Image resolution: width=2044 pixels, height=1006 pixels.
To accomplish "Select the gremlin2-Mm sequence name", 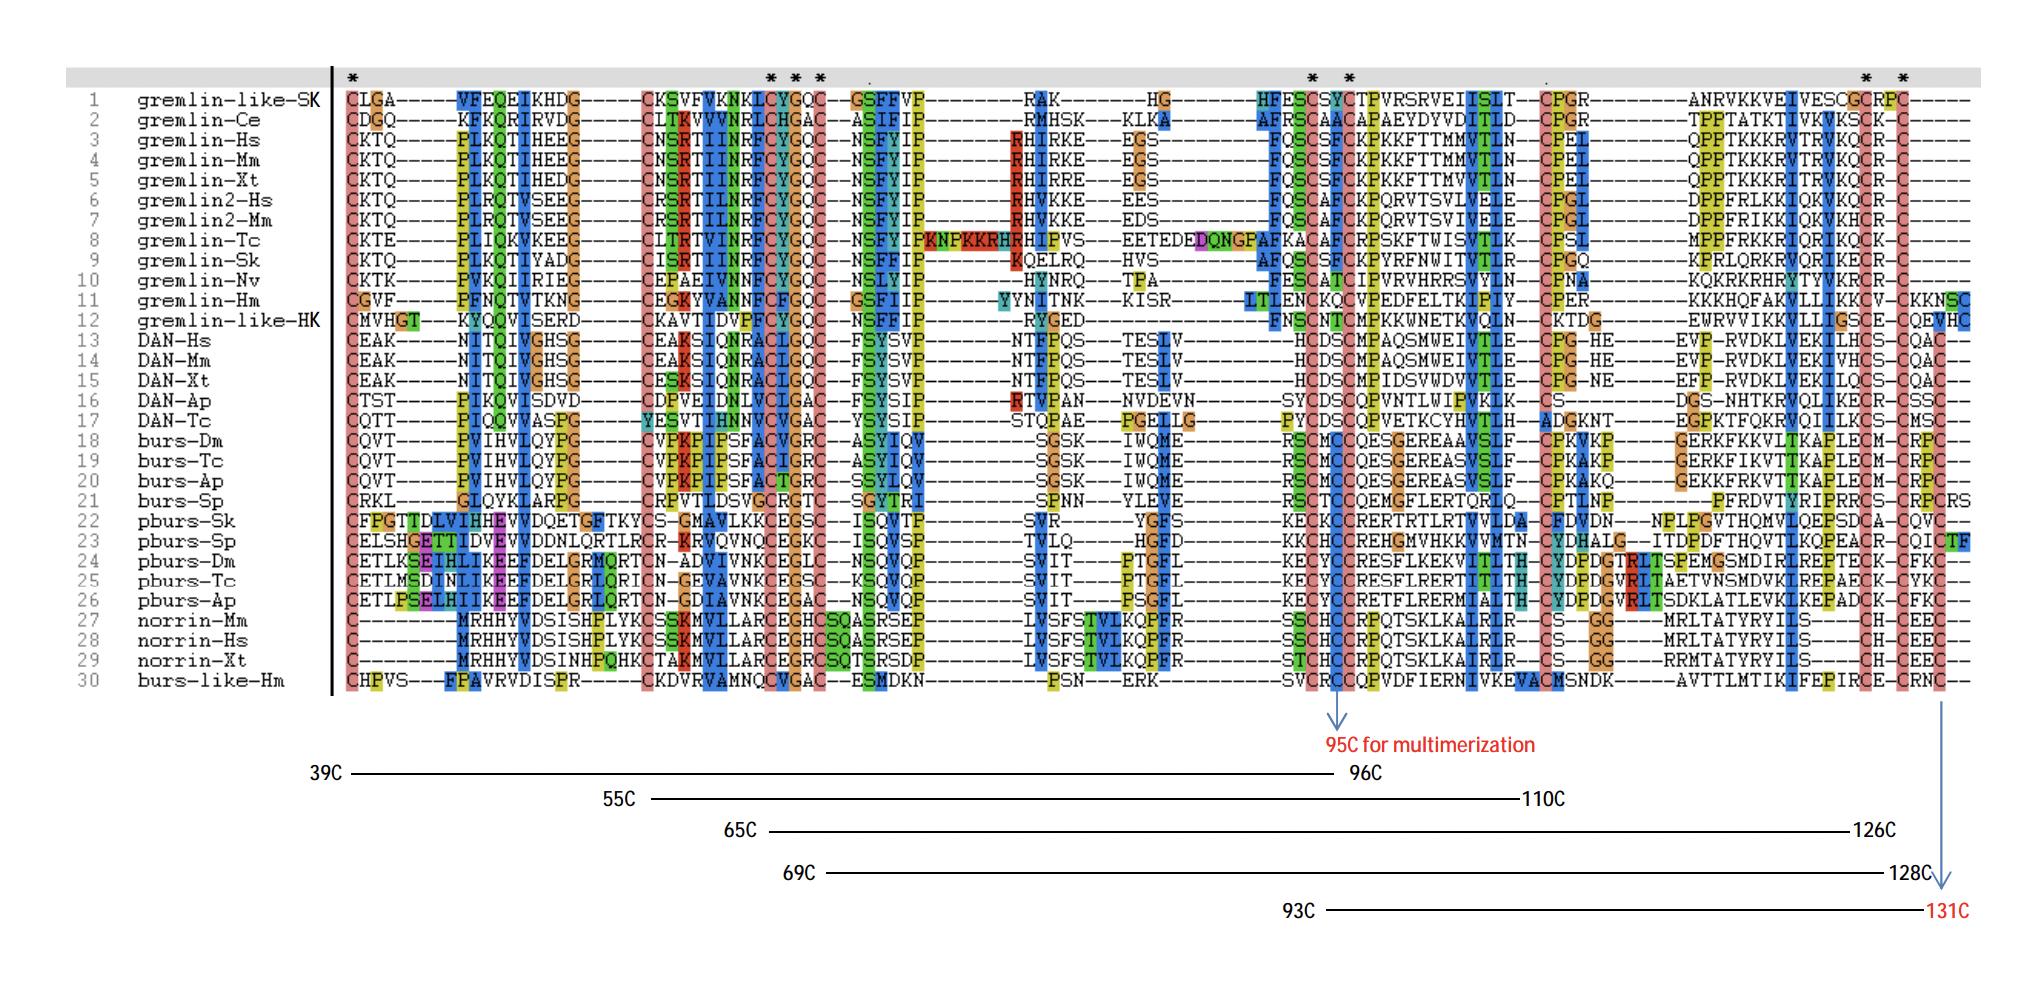I will [x=204, y=220].
